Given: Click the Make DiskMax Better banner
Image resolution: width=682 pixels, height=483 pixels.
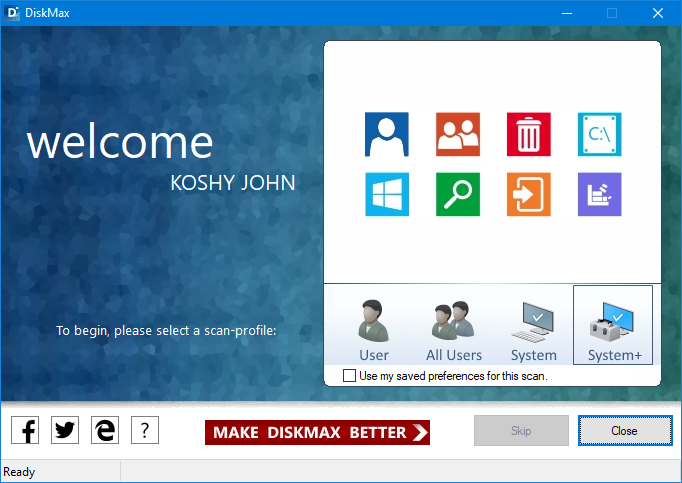Looking at the screenshot, I should coord(318,433).
